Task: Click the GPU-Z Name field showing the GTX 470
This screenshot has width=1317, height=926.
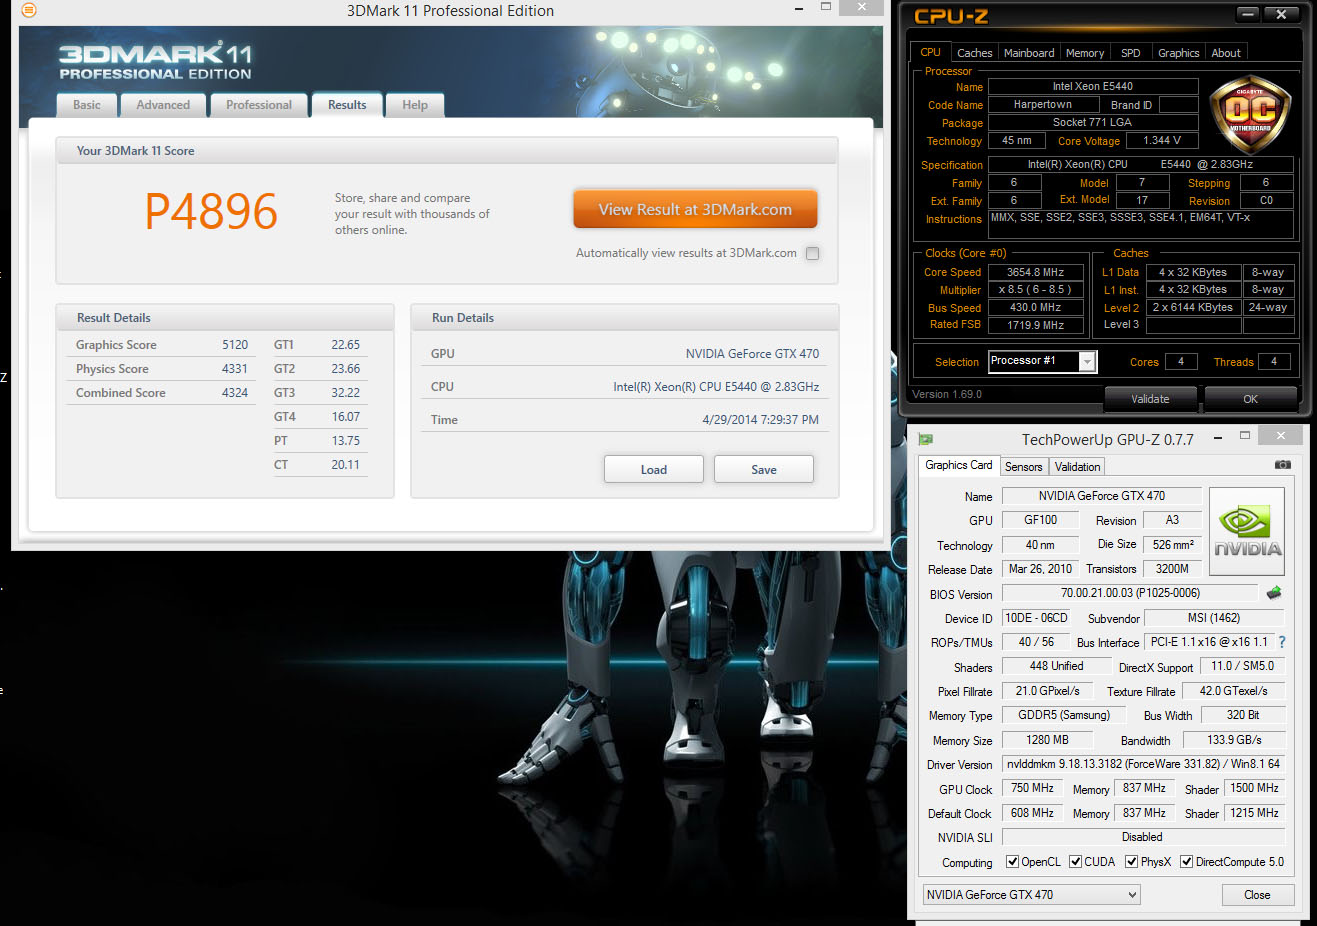Action: tap(1102, 496)
